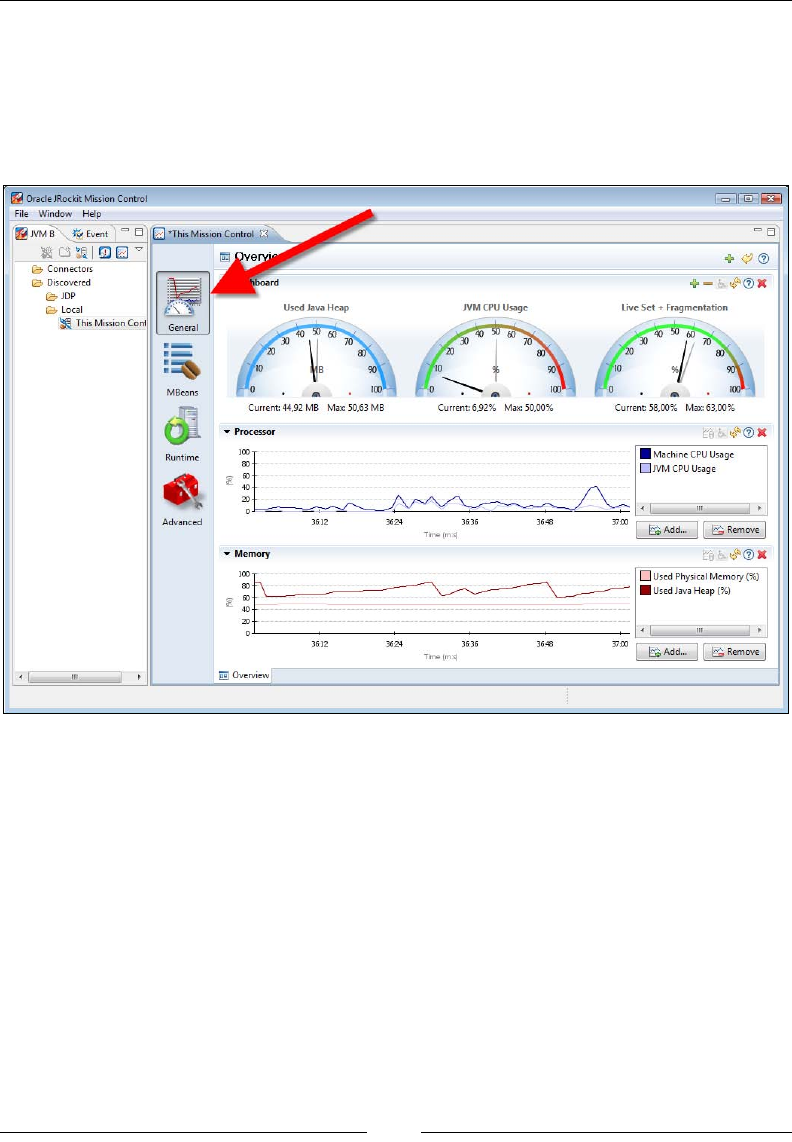Close the This Mission Control editor tab

coord(264,234)
